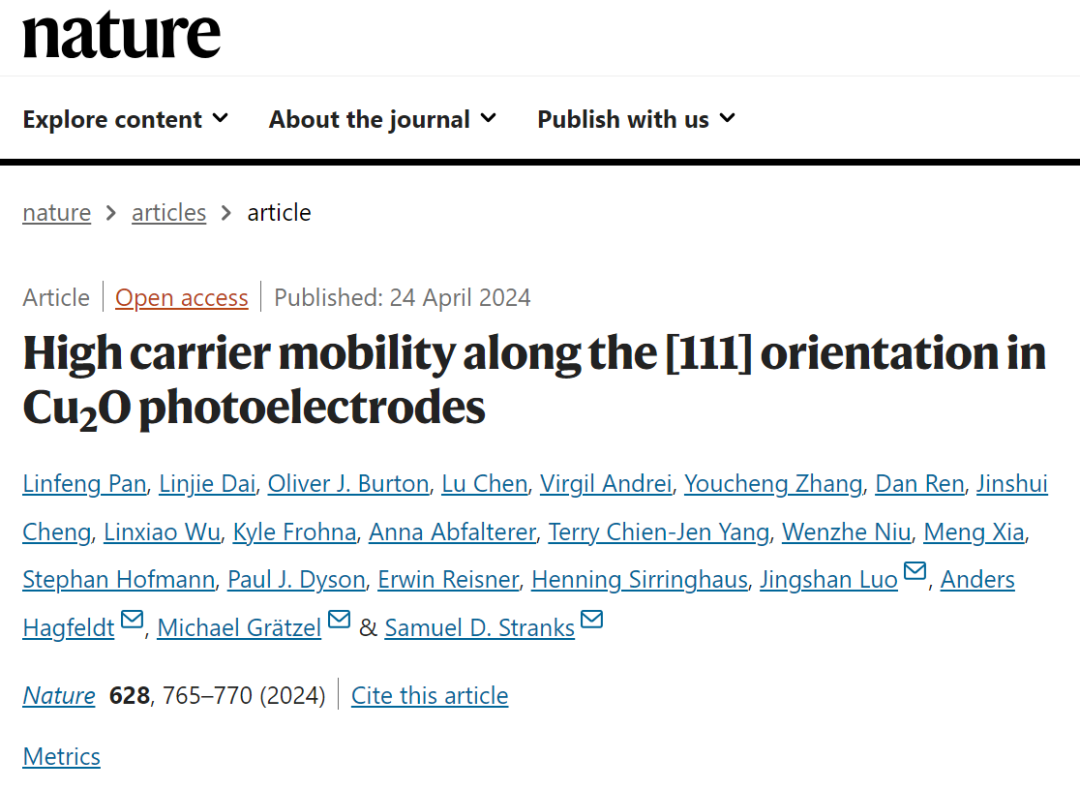Open the About the journal dropdown
1080x790 pixels.
382,119
